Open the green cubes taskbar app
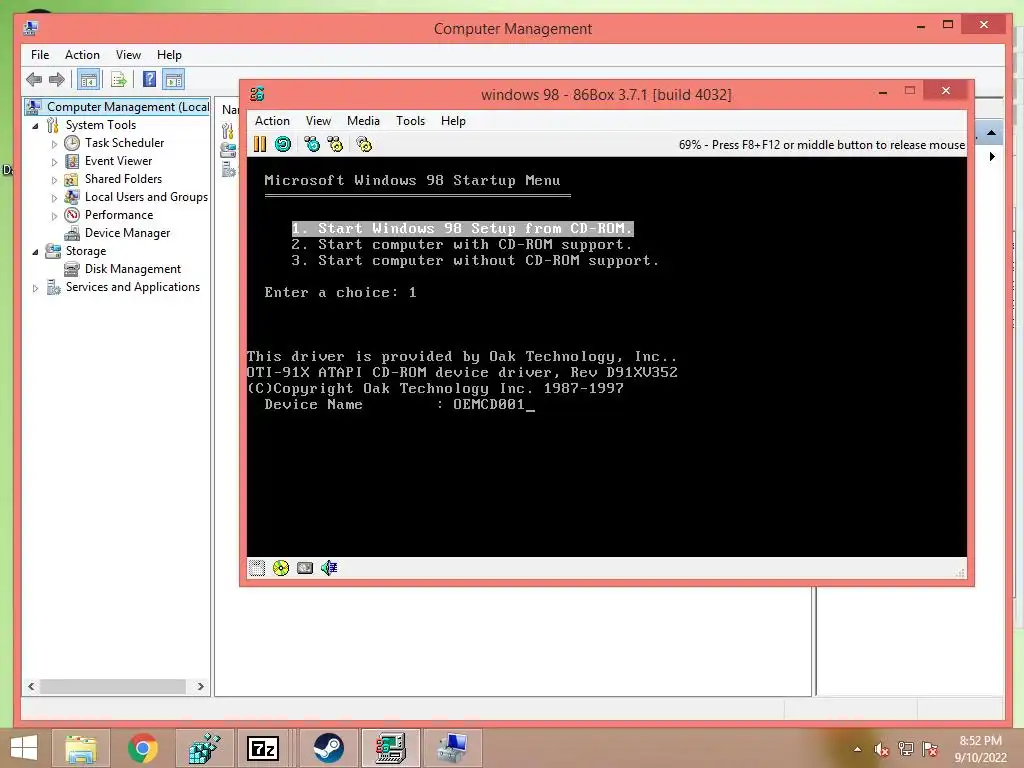1024x768 pixels. 204,748
